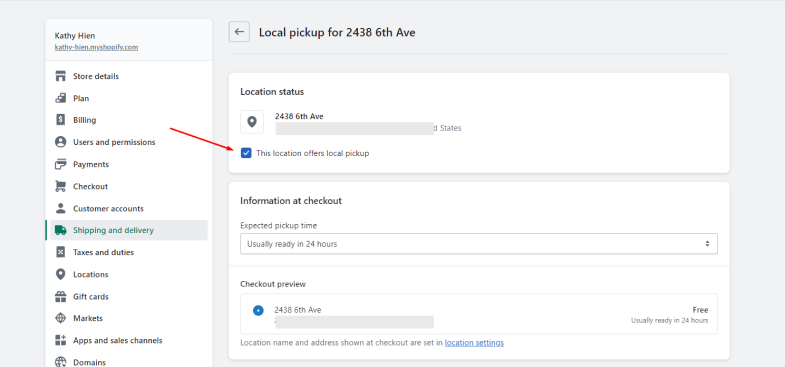This screenshot has width=785, height=367.
Task: Click the Location status heading
Action: [x=272, y=92]
